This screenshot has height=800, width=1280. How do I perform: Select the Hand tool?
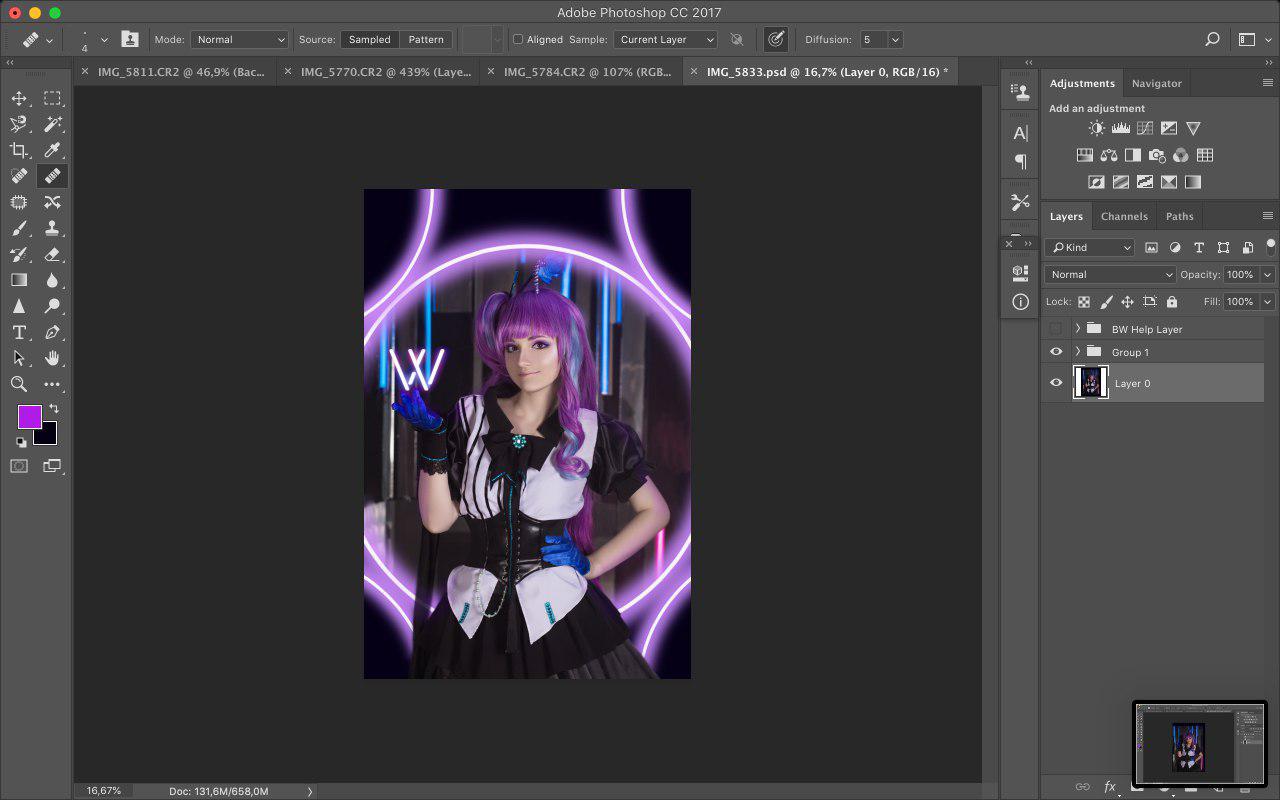(52, 358)
